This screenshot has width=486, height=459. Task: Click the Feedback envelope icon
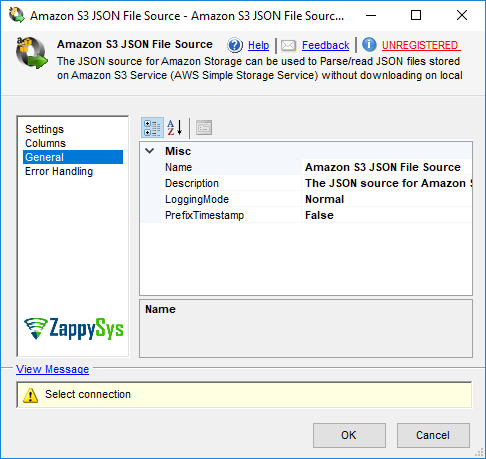289,45
